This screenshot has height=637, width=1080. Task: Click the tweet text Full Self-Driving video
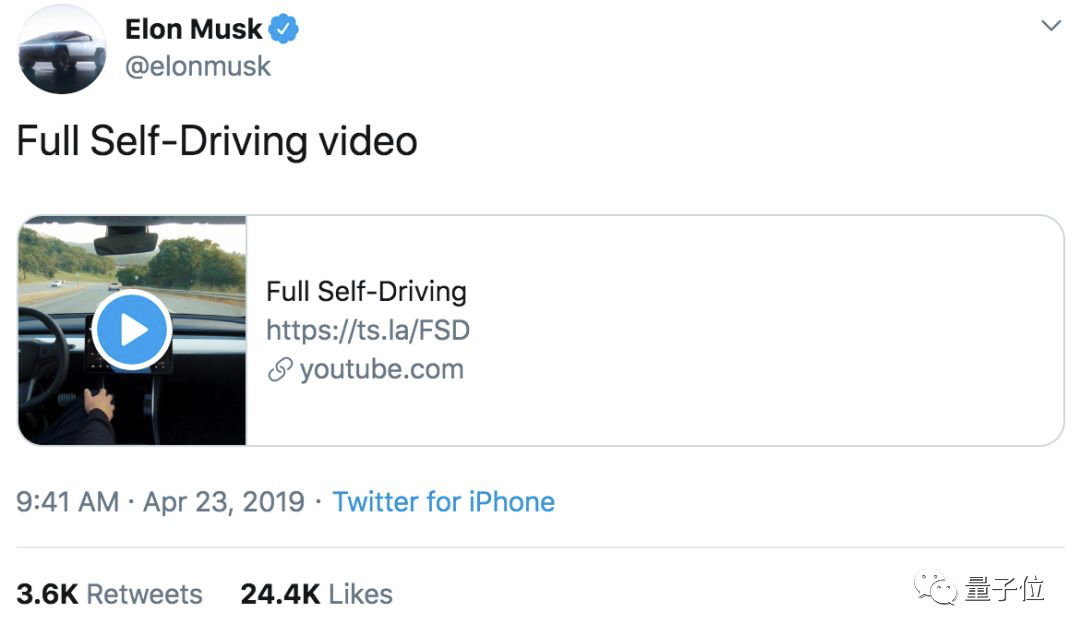click(x=216, y=141)
